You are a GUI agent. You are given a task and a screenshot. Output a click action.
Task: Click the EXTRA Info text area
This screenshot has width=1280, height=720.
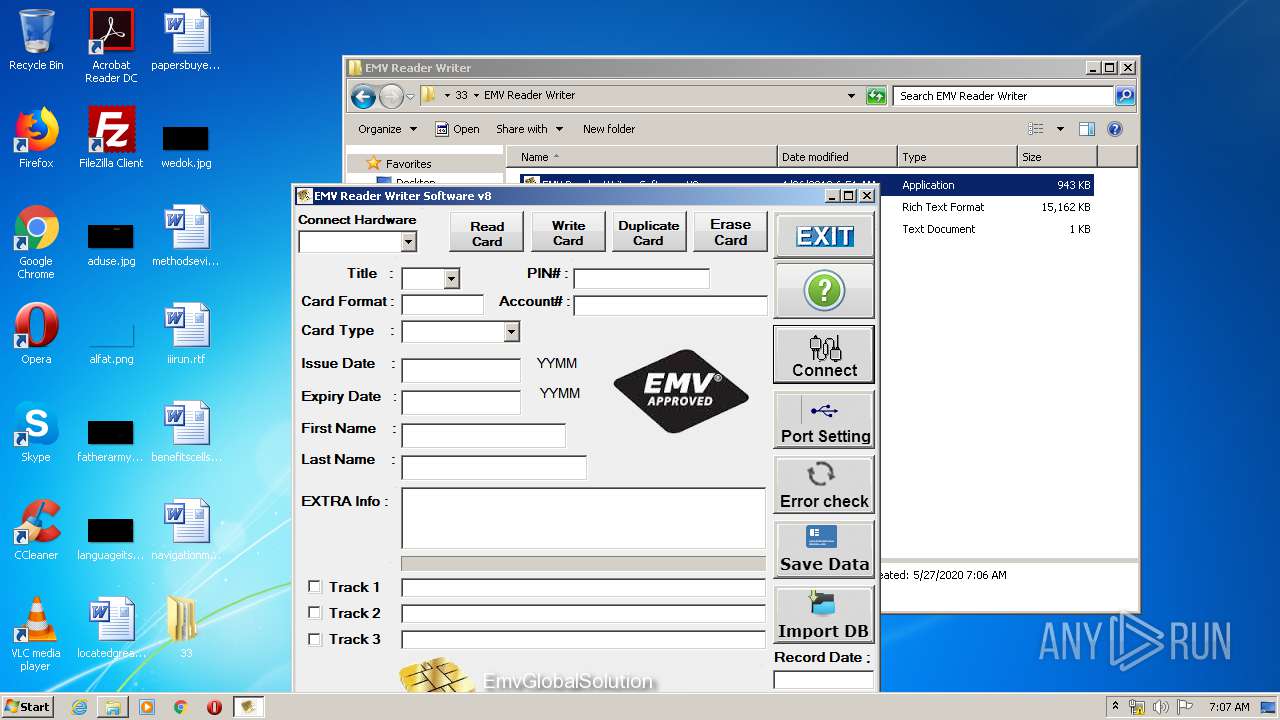pos(583,518)
